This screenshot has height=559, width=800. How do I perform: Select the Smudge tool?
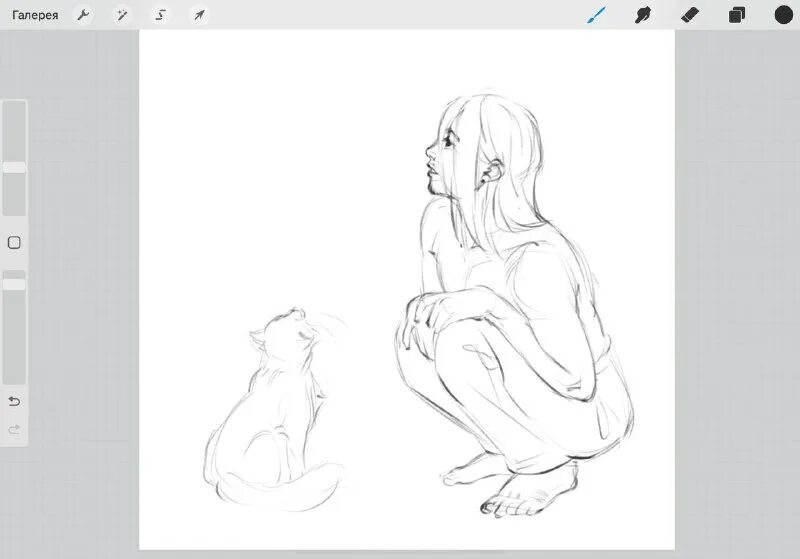click(x=643, y=15)
